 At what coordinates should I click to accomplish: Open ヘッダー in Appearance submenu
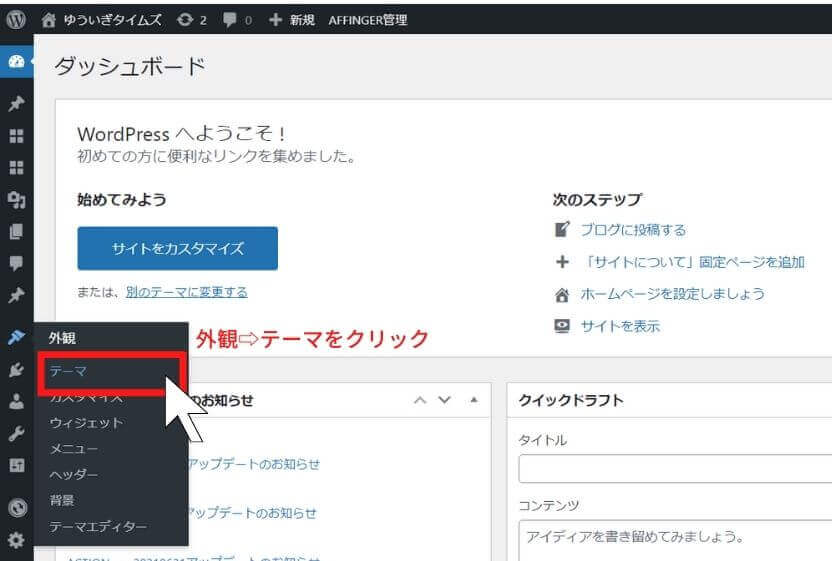73,474
